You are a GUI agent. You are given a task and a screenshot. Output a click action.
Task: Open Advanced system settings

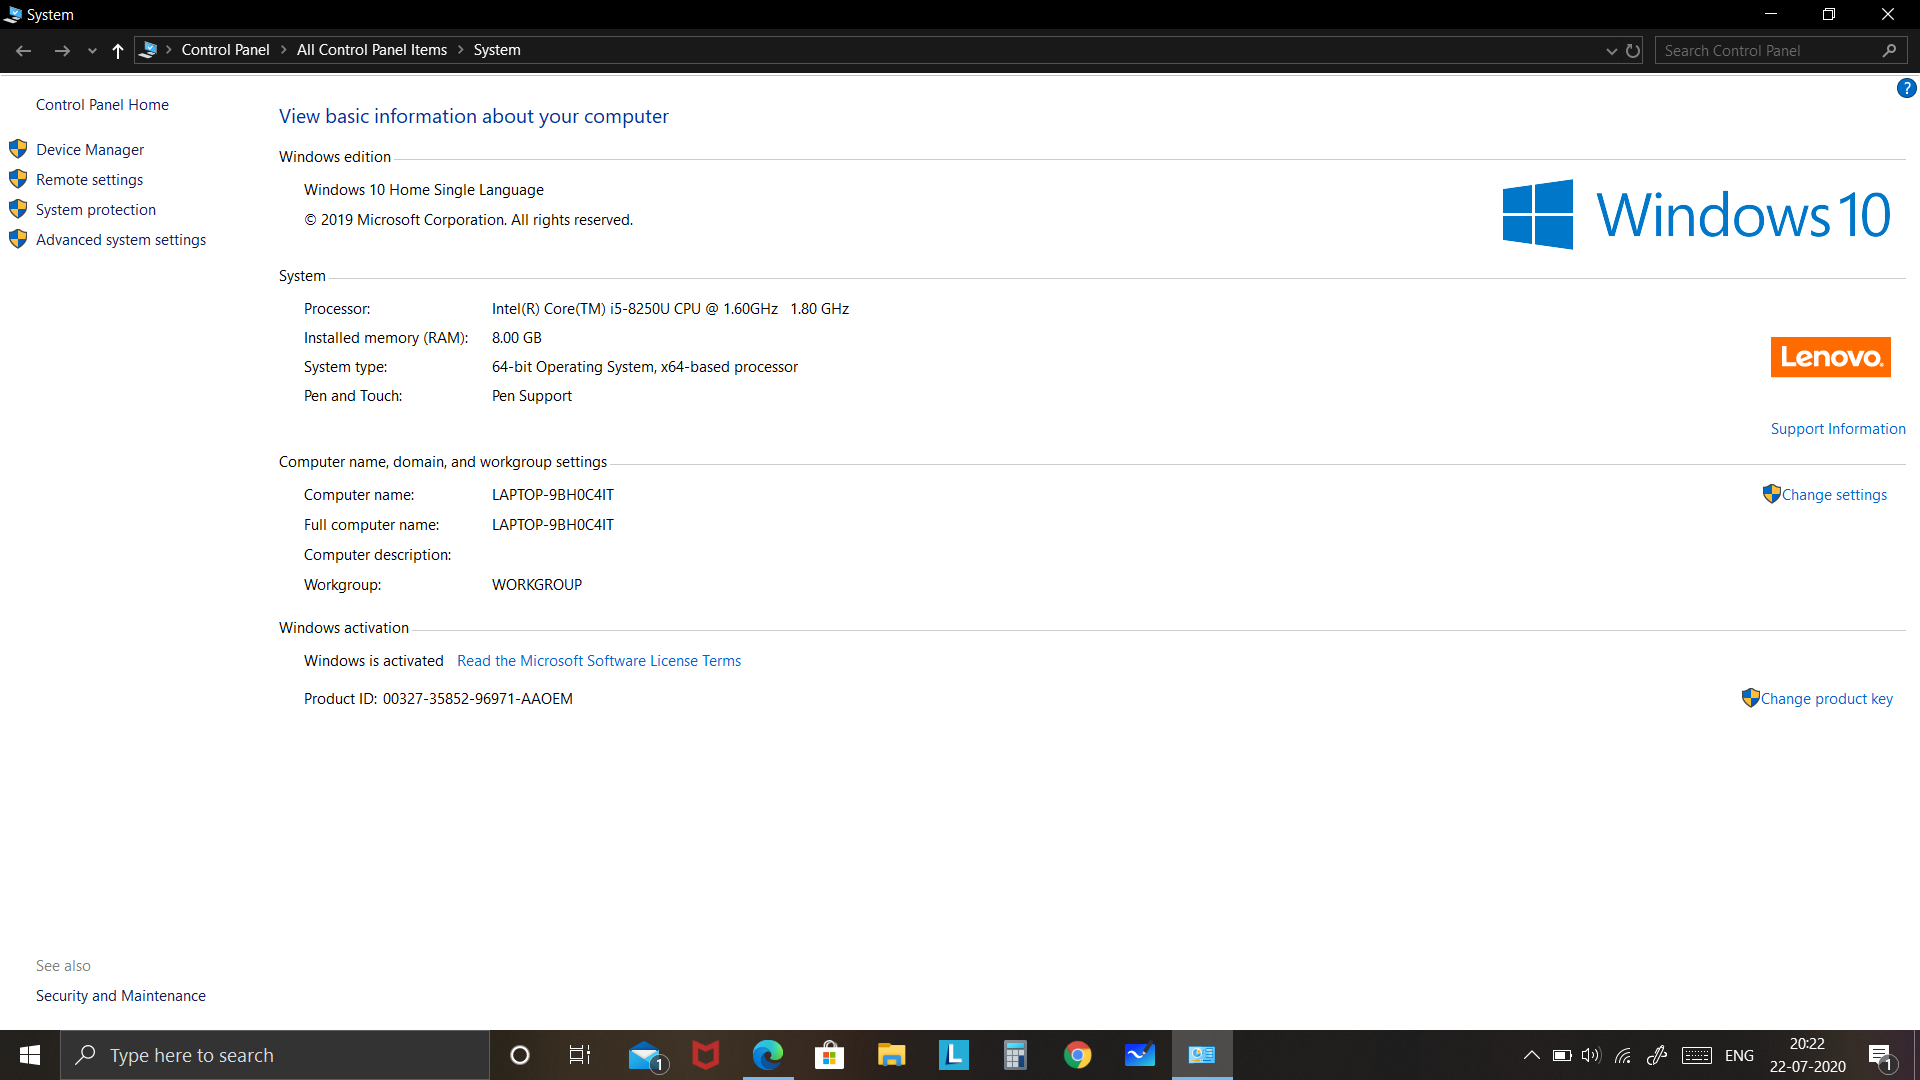pos(121,240)
